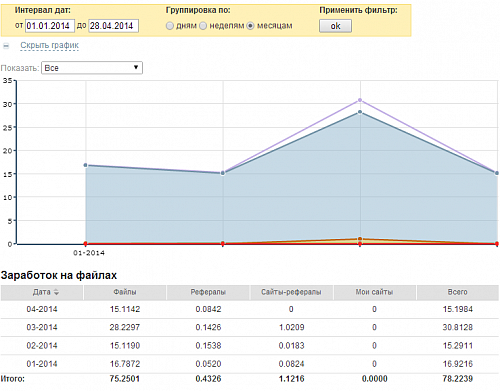Viewport: 500px width, 391px height.
Task: Click the value 15.1190 in Файлы column
Action: [125, 346]
